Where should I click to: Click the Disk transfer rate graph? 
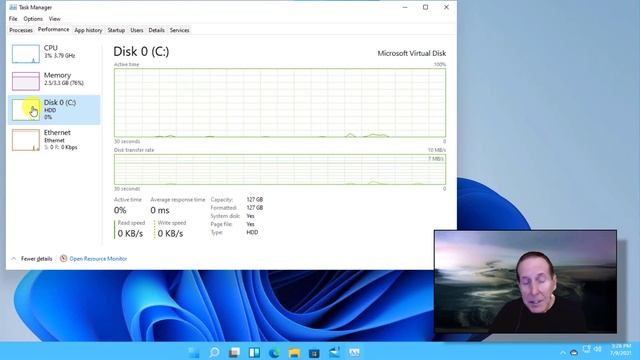[280, 169]
